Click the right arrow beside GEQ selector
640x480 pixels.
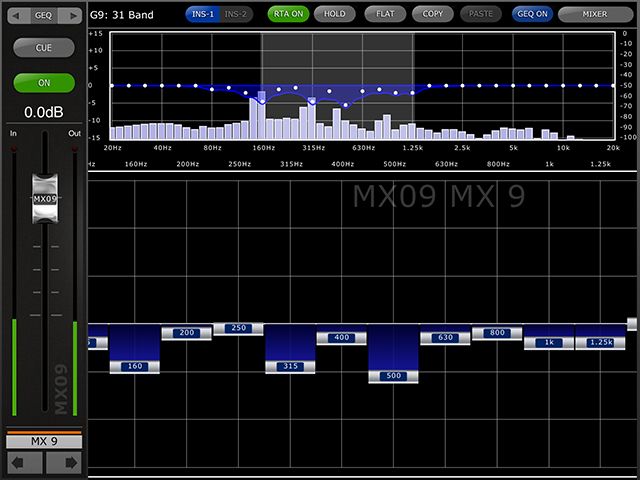coord(70,16)
